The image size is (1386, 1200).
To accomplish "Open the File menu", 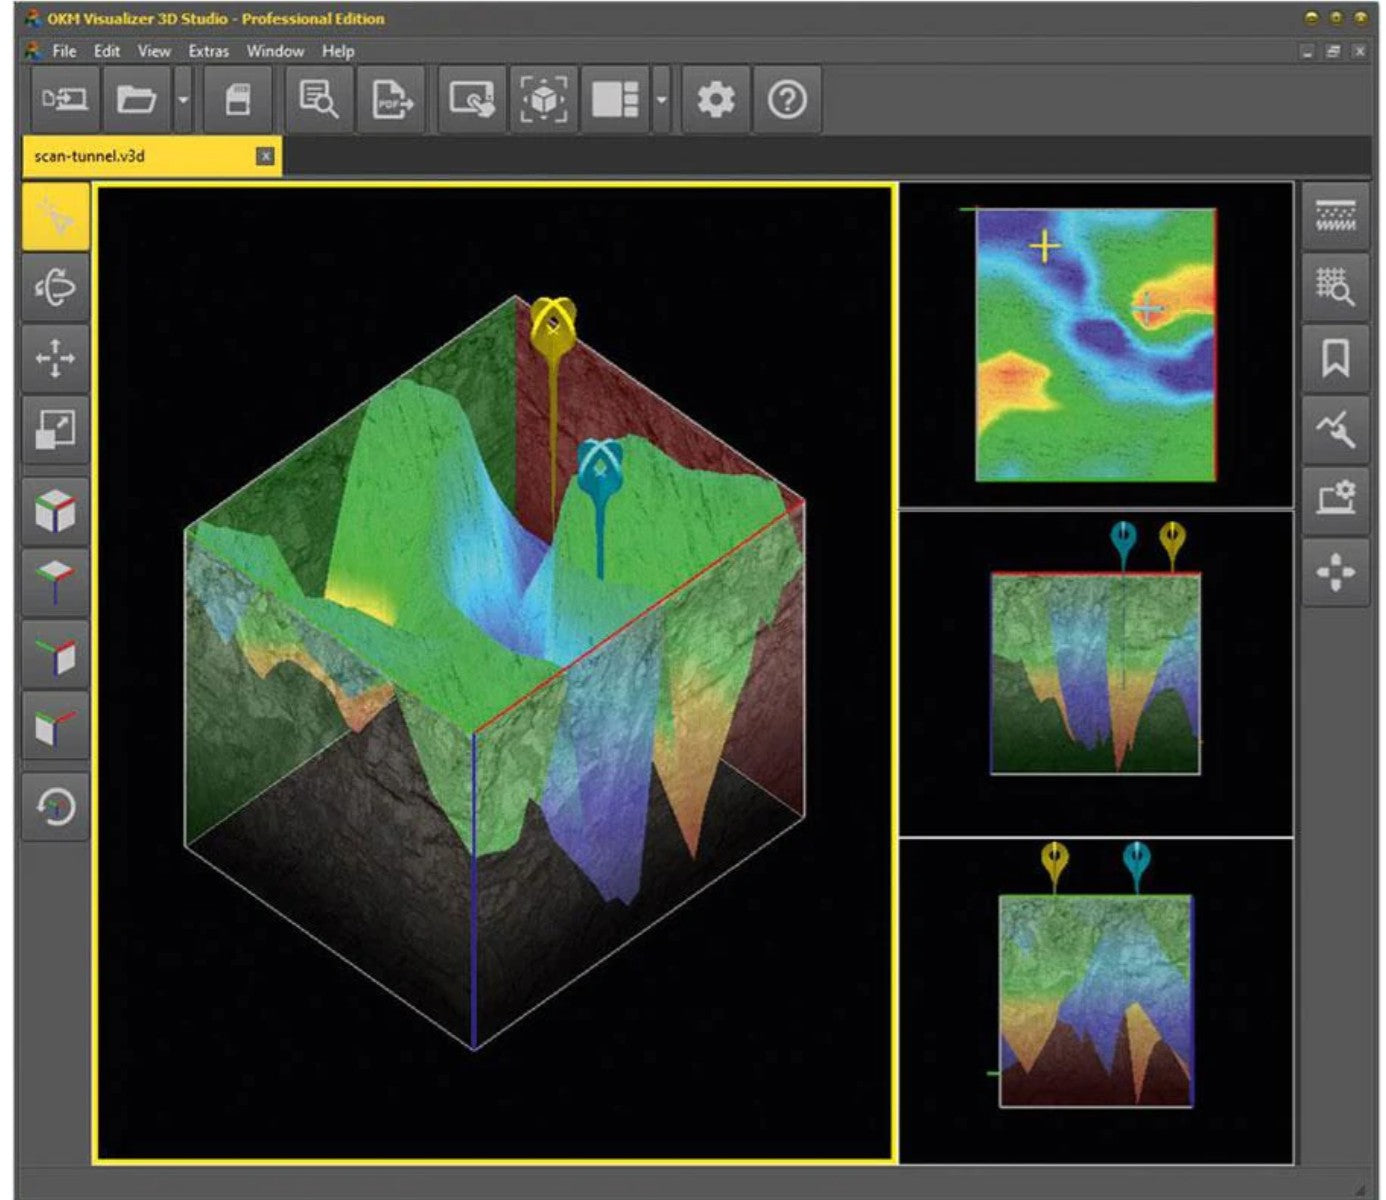I will (x=64, y=51).
